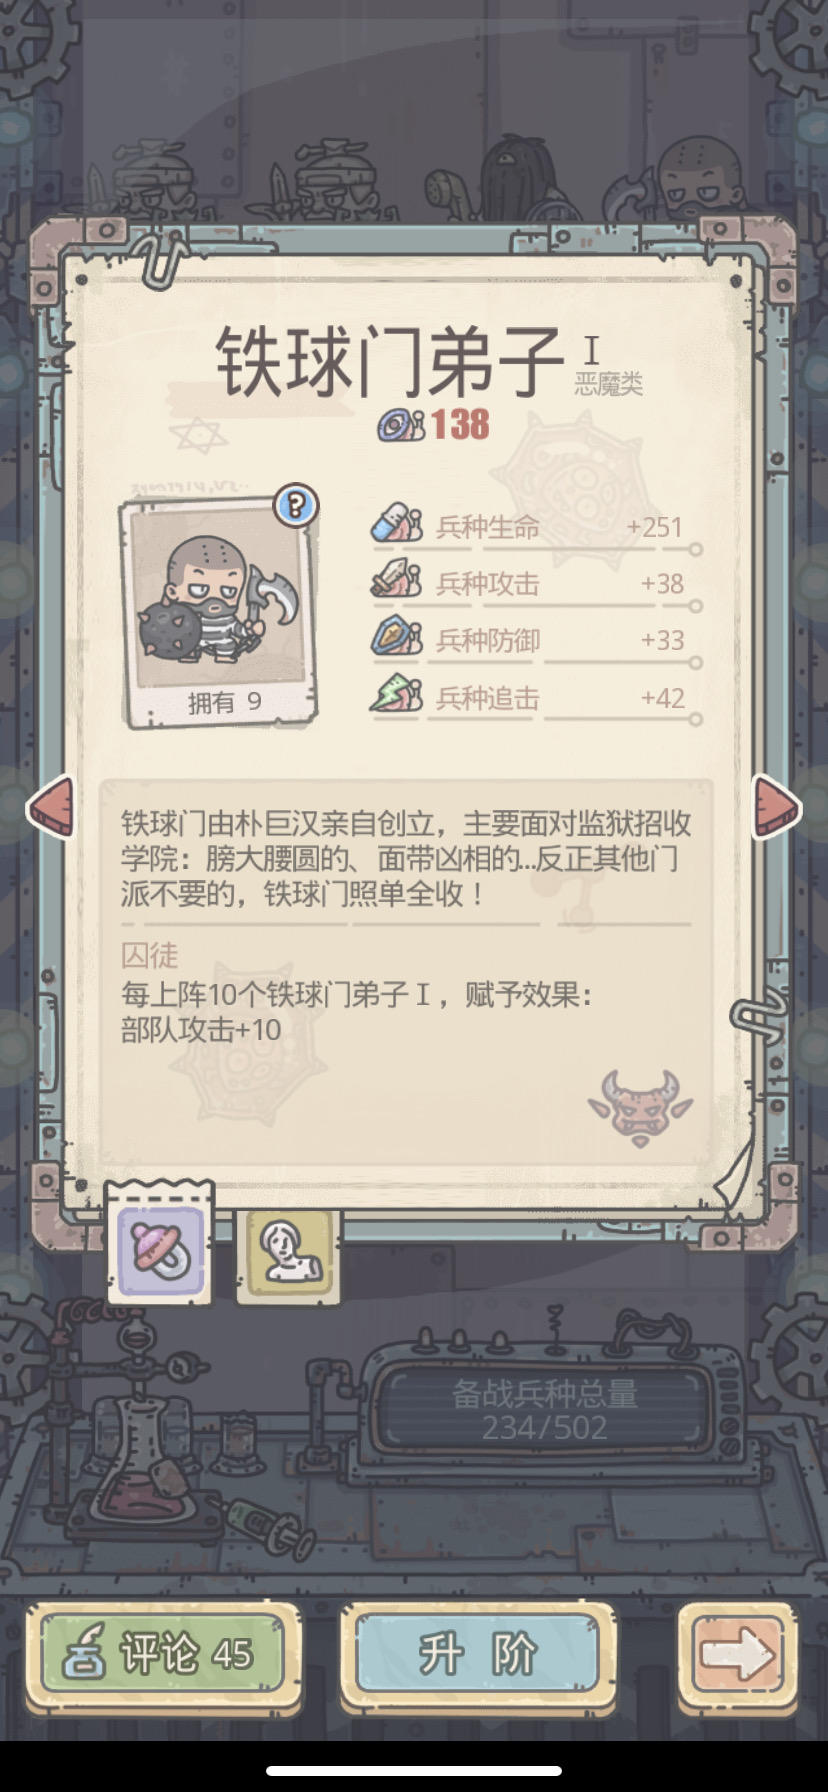Viewport: 828px width, 1792px height.
Task: Open the 铁球门弟子 character portrait card
Action: [219, 613]
